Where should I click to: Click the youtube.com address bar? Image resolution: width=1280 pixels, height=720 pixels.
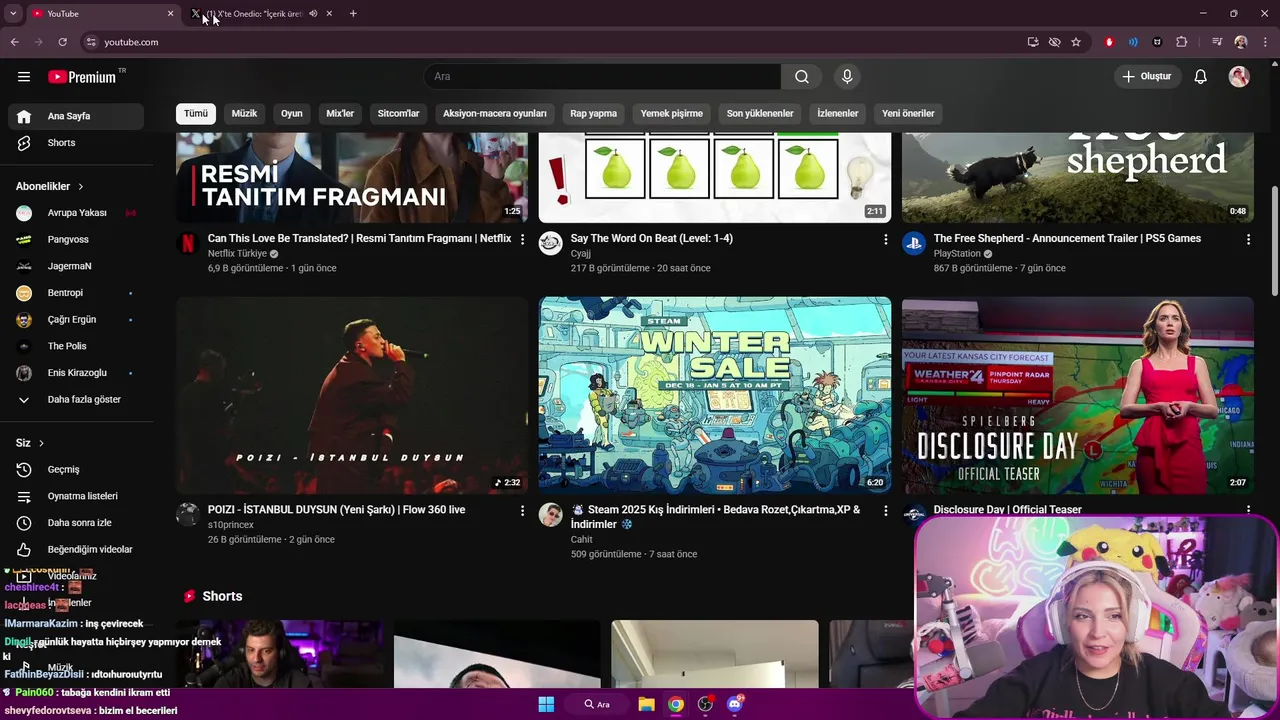pos(550,42)
